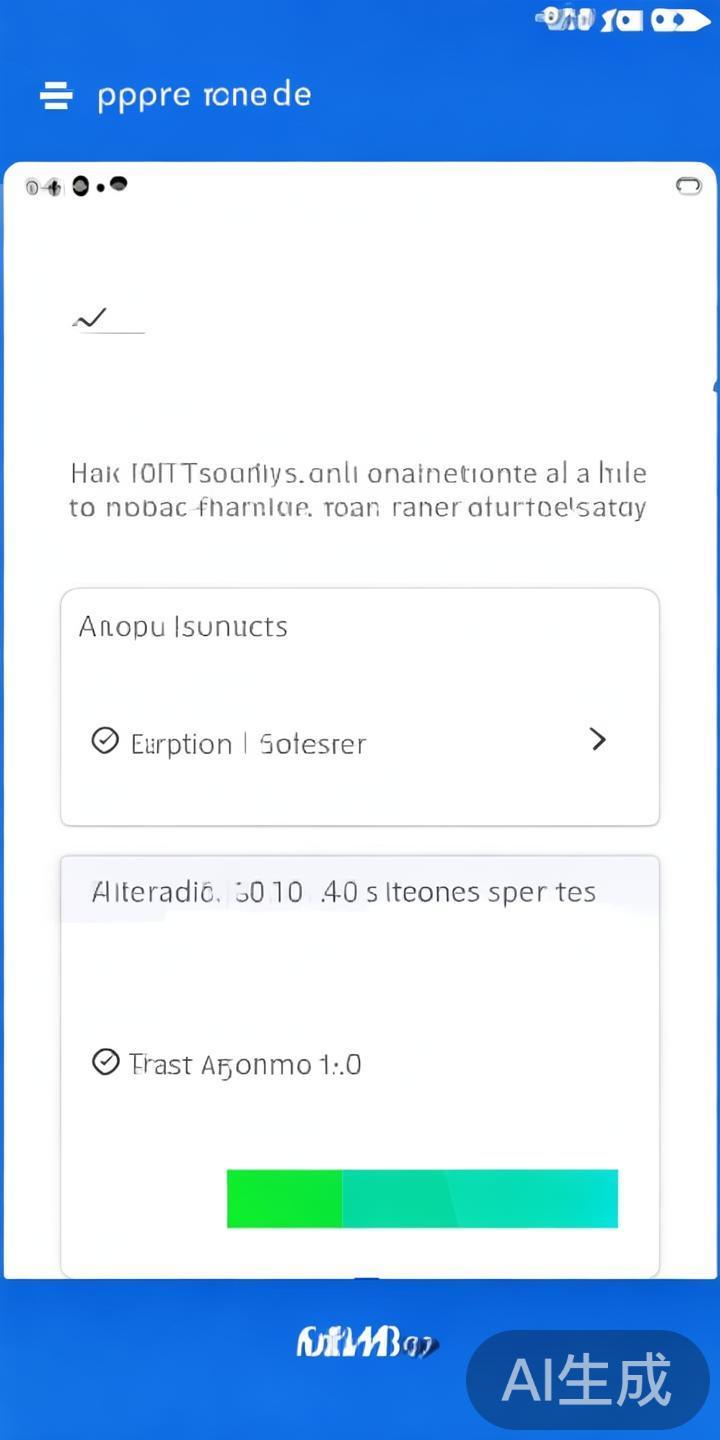Click the trend line chart icon
The image size is (720, 1440).
pyautogui.click(x=91, y=319)
